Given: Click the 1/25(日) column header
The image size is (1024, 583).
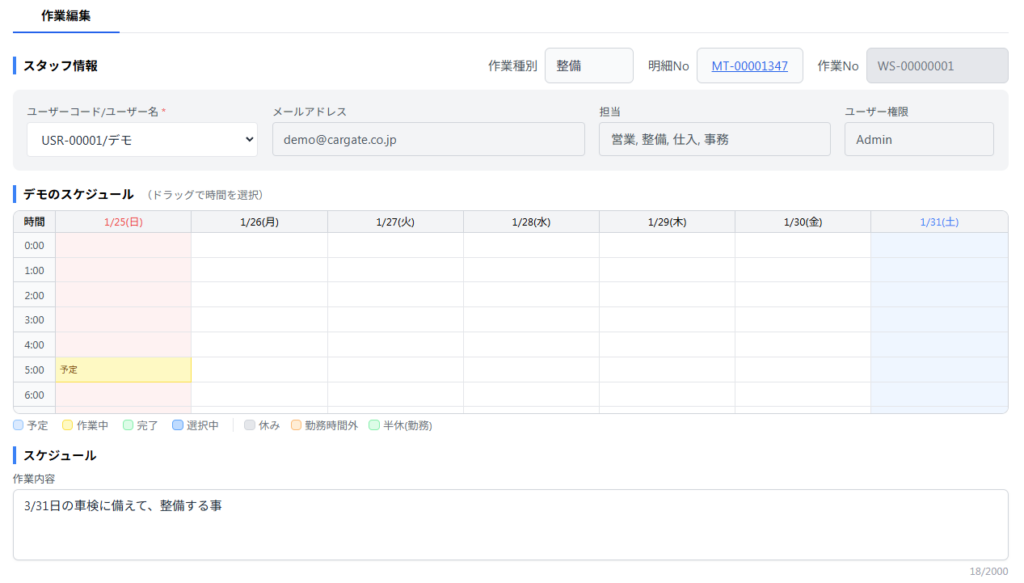Looking at the screenshot, I should click(x=123, y=222).
